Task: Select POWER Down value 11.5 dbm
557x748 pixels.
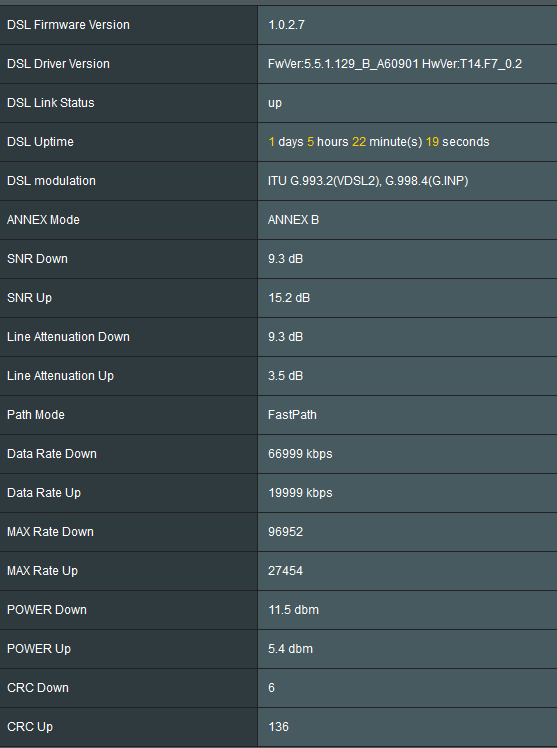Action: click(x=293, y=610)
